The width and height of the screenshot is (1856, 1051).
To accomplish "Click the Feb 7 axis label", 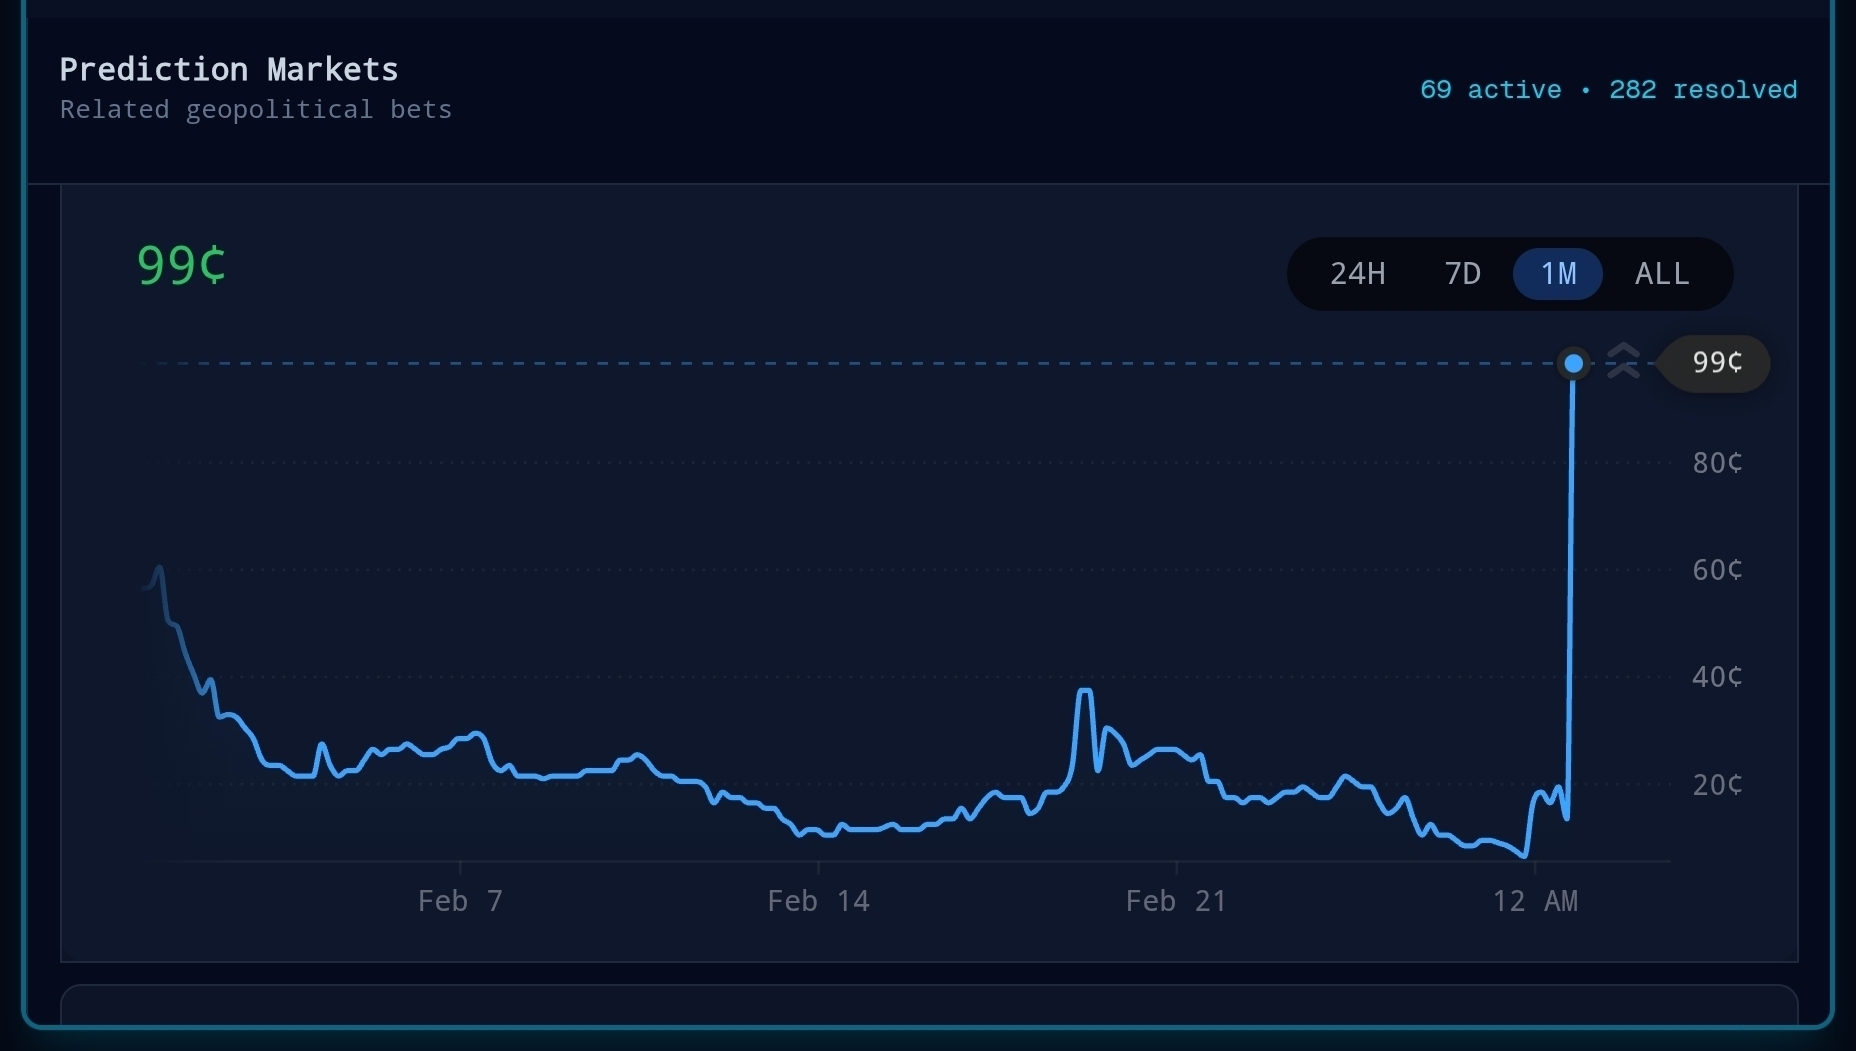I will pyautogui.click(x=460, y=901).
